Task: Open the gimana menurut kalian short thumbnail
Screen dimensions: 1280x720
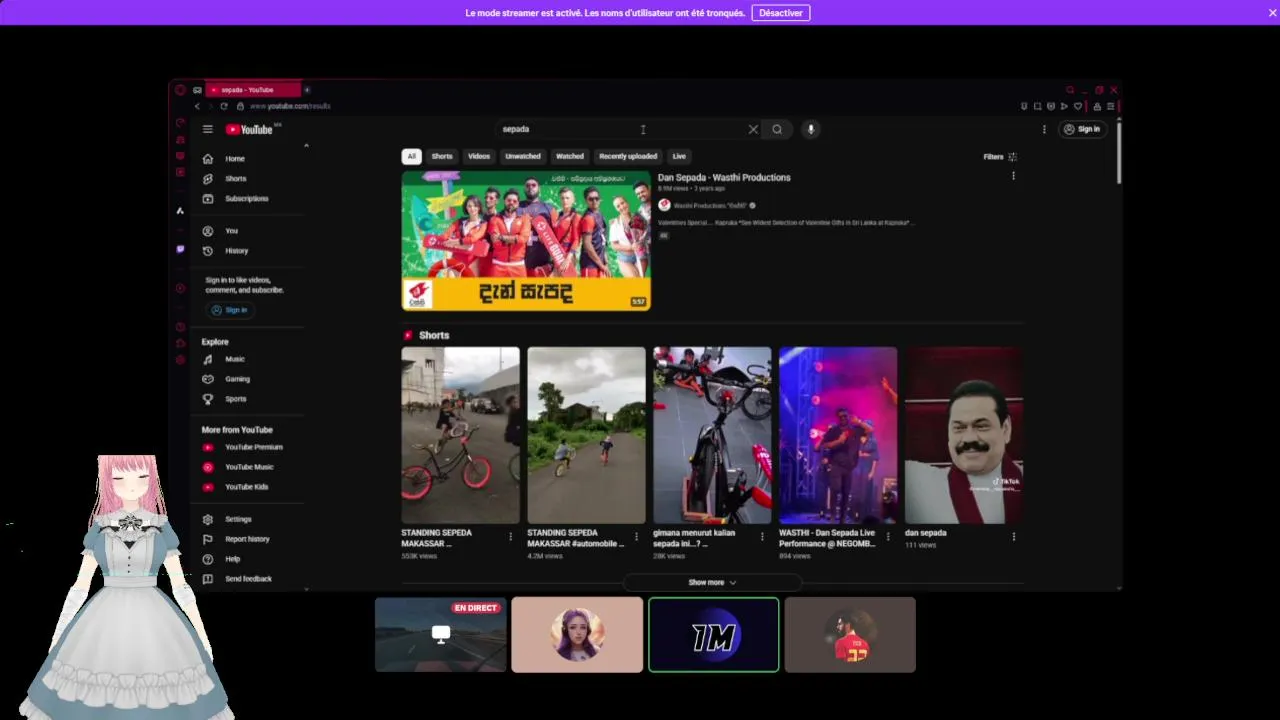Action: 712,435
